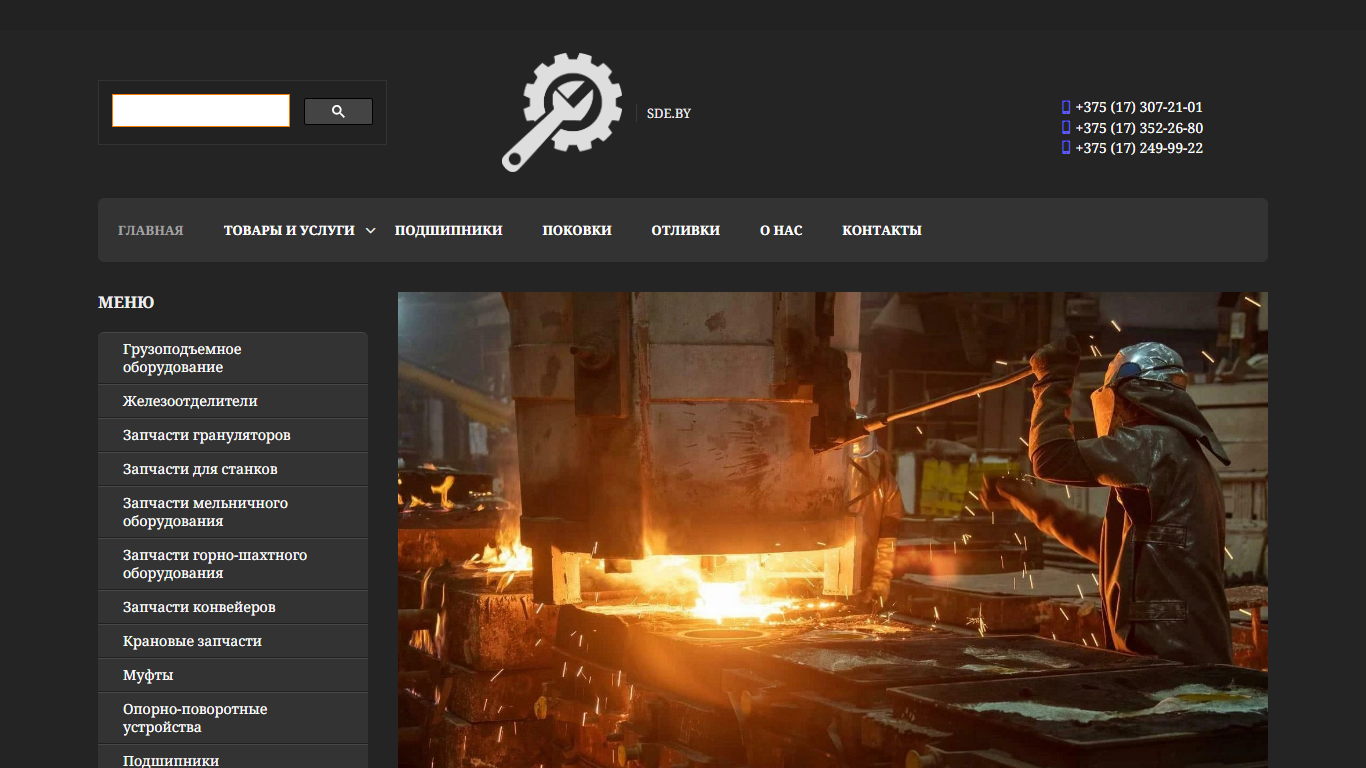Open Запчасти для станков sidebar item

click(233, 469)
